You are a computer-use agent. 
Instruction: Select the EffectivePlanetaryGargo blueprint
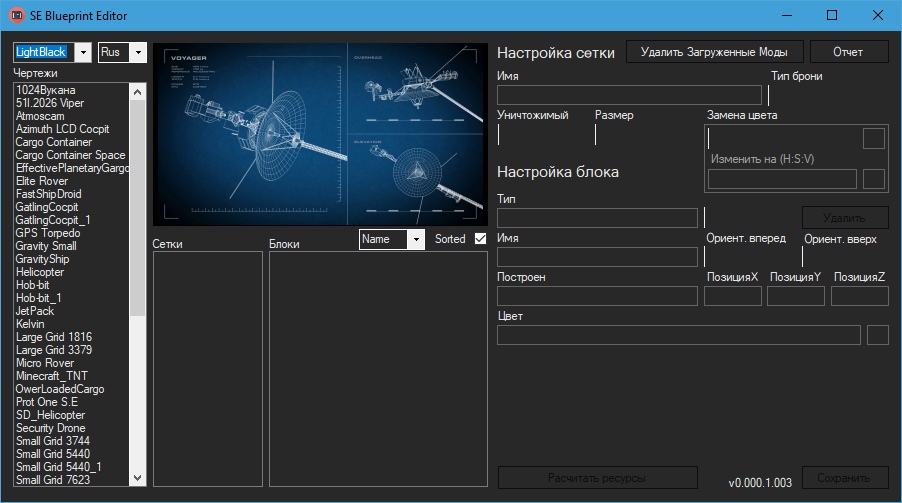click(72, 168)
